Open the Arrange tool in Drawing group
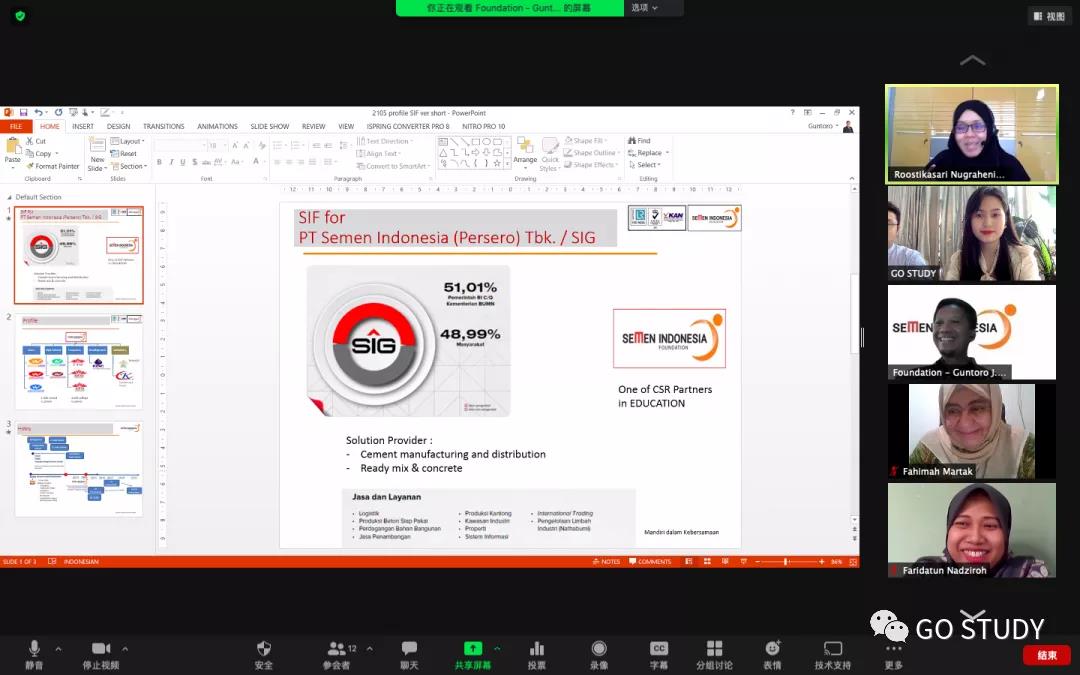Viewport: 1080px width, 675px height. [525, 152]
